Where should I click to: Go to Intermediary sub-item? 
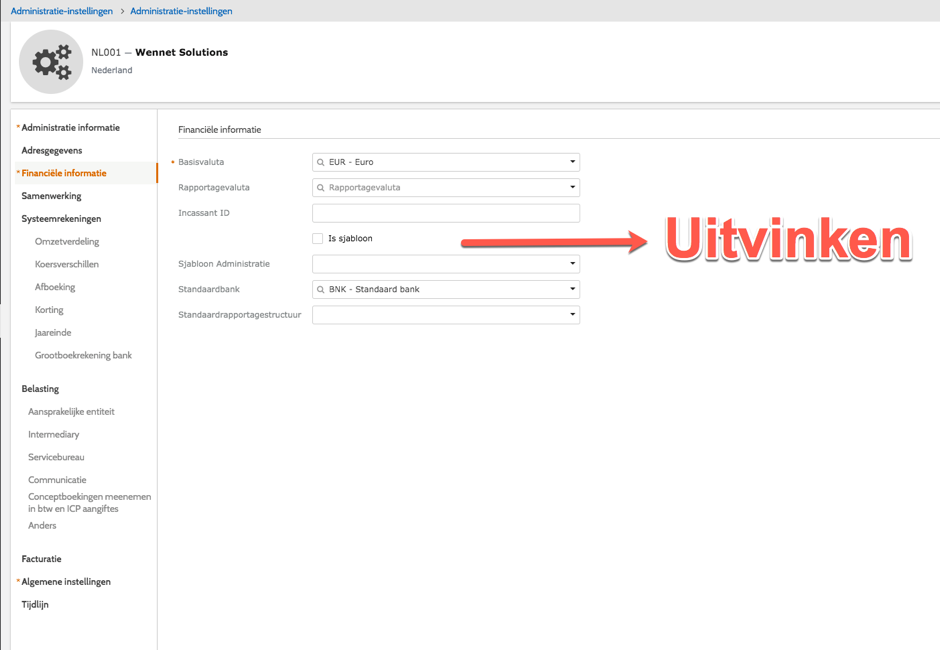53,435
